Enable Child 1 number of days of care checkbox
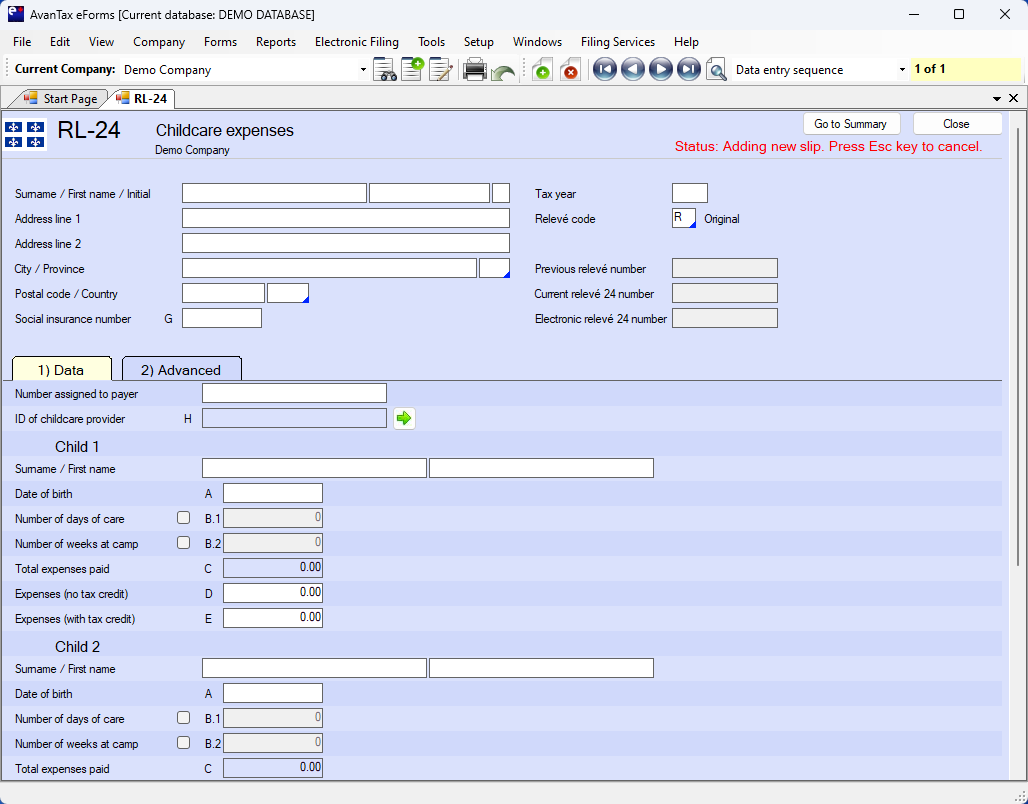 click(x=183, y=518)
